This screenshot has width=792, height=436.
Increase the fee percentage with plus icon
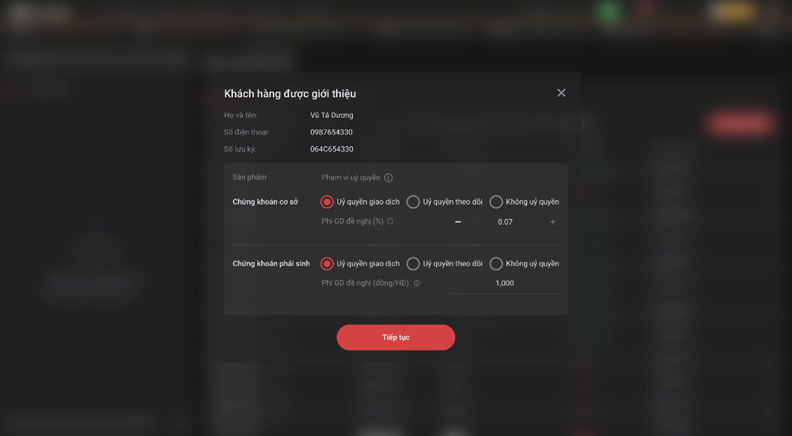[x=552, y=222]
